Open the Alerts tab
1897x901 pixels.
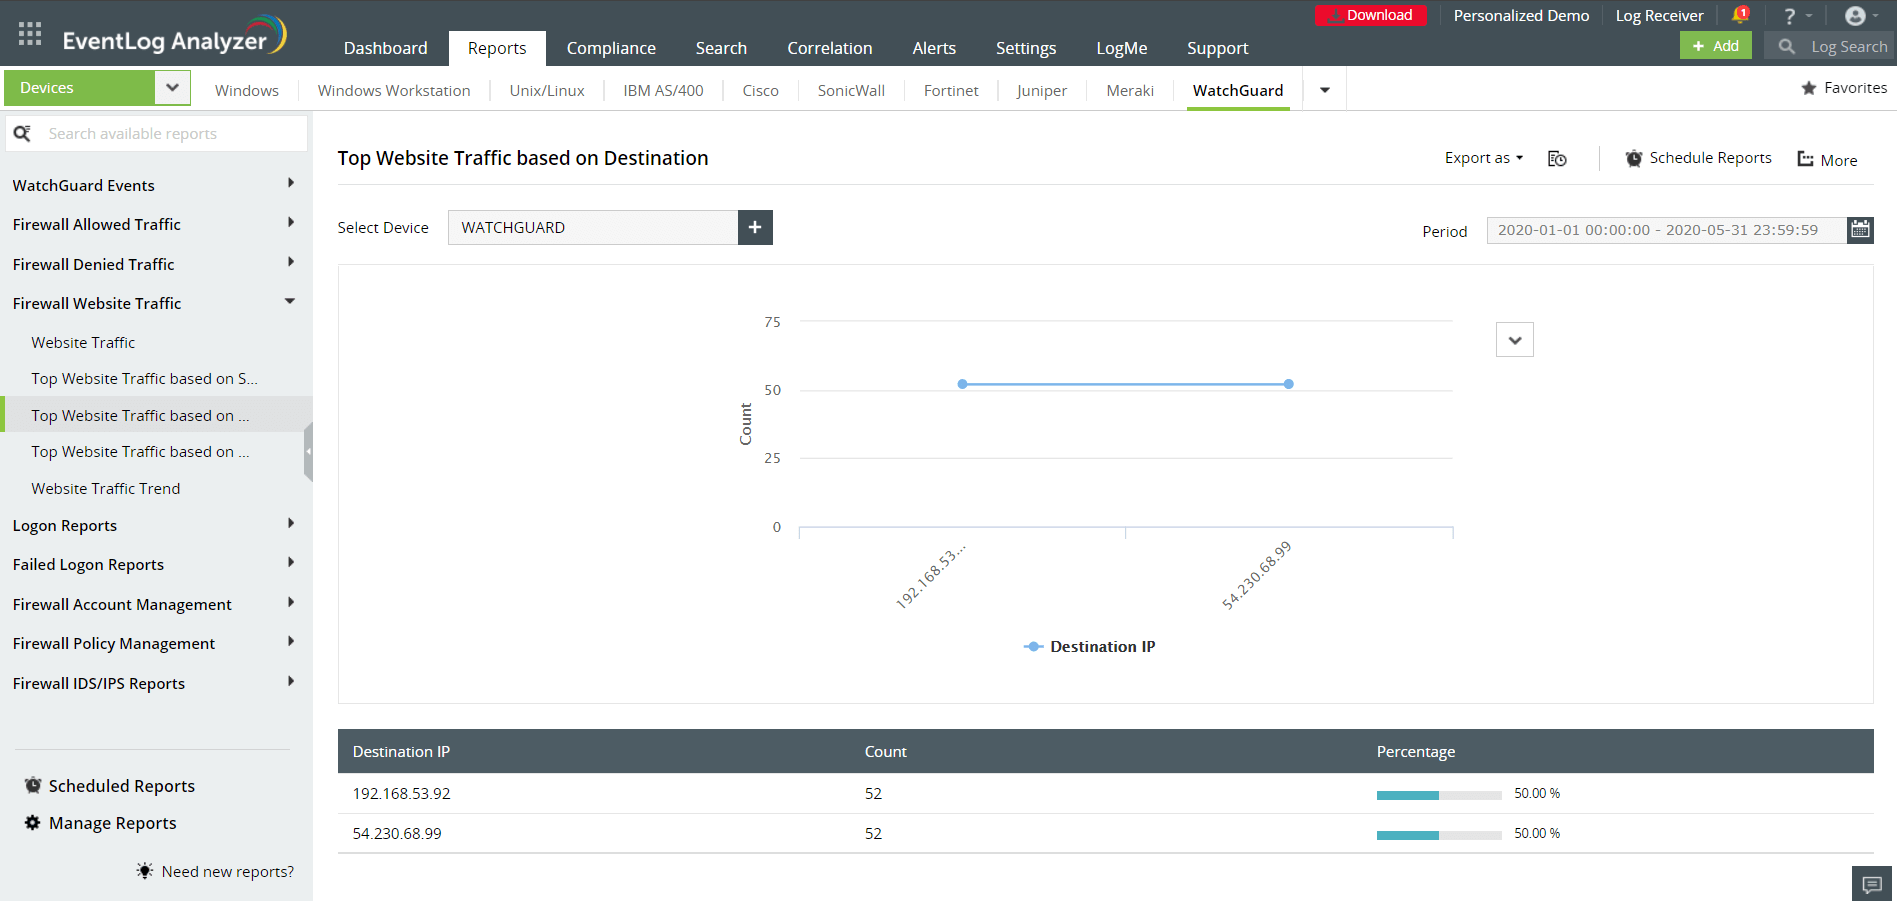point(934,48)
